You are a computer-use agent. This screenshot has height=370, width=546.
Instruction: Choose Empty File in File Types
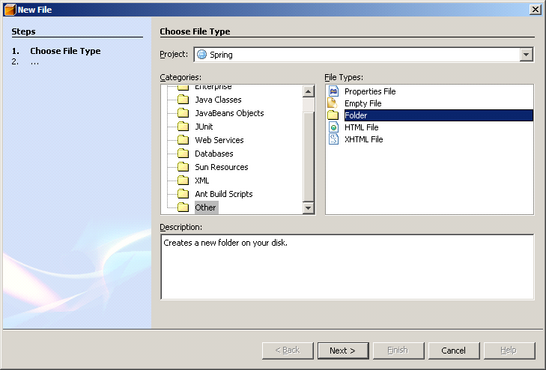click(x=363, y=103)
